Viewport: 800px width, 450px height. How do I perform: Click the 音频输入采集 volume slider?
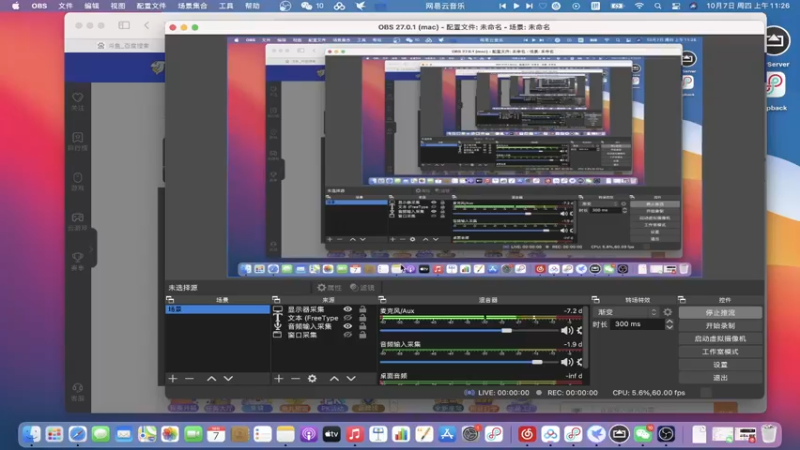[x=469, y=362]
